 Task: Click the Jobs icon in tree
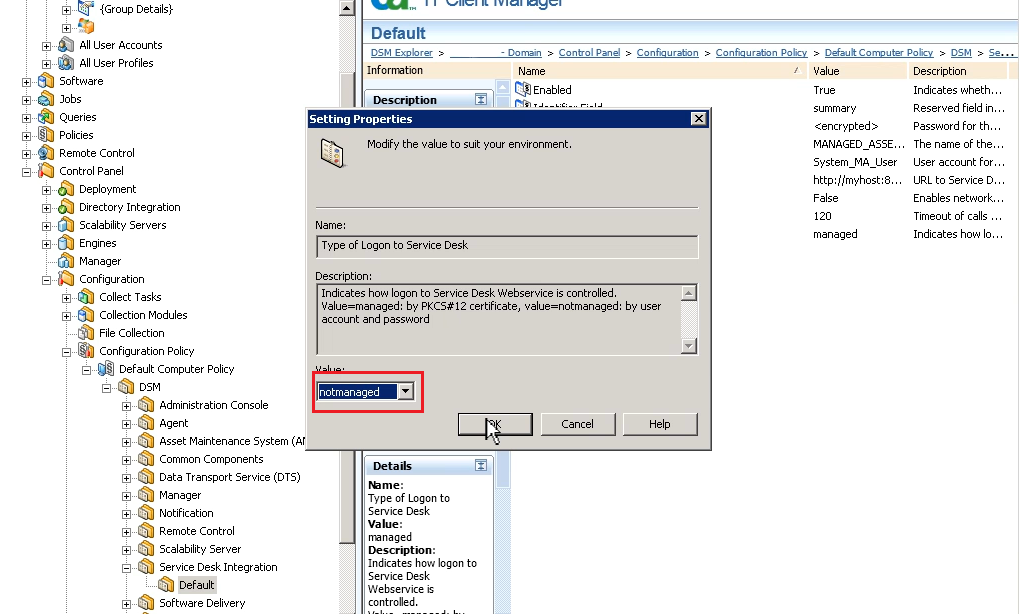[46, 99]
